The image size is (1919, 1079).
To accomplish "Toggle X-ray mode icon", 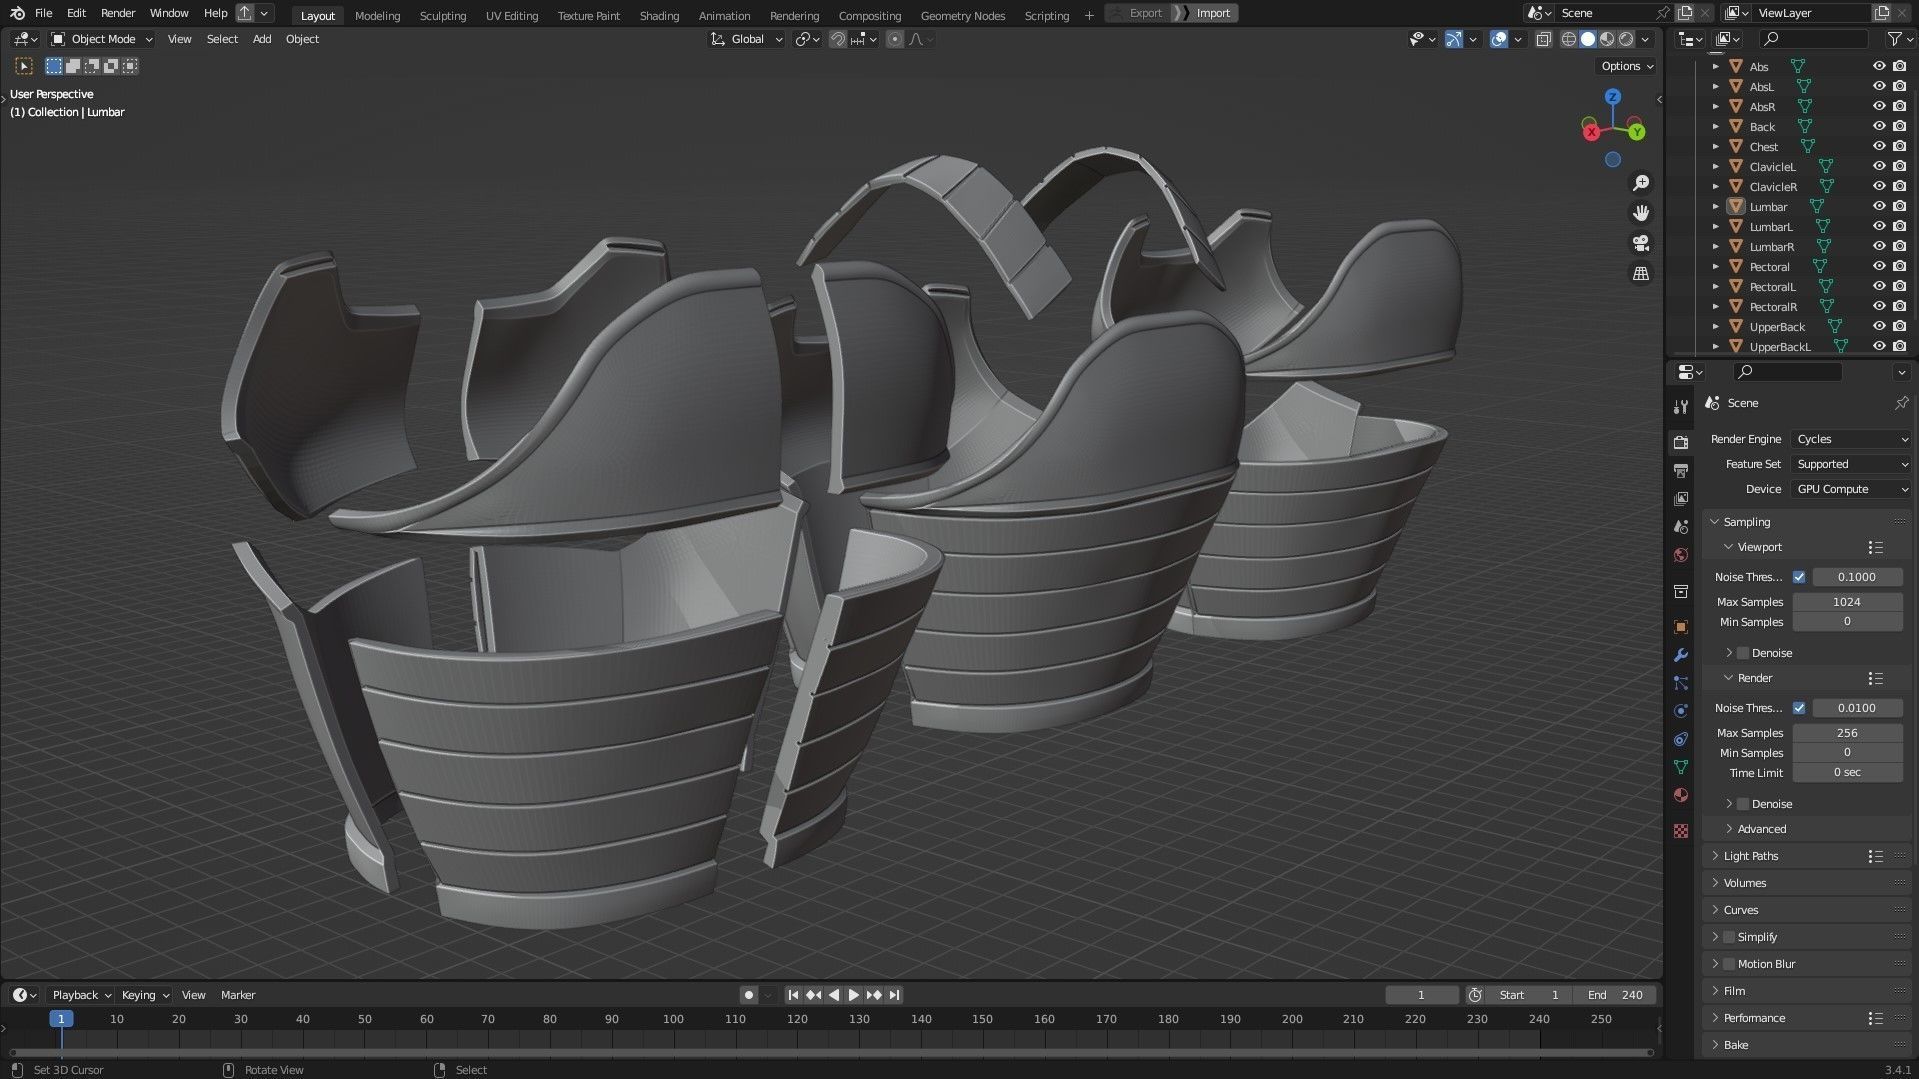I will 1543,39.
